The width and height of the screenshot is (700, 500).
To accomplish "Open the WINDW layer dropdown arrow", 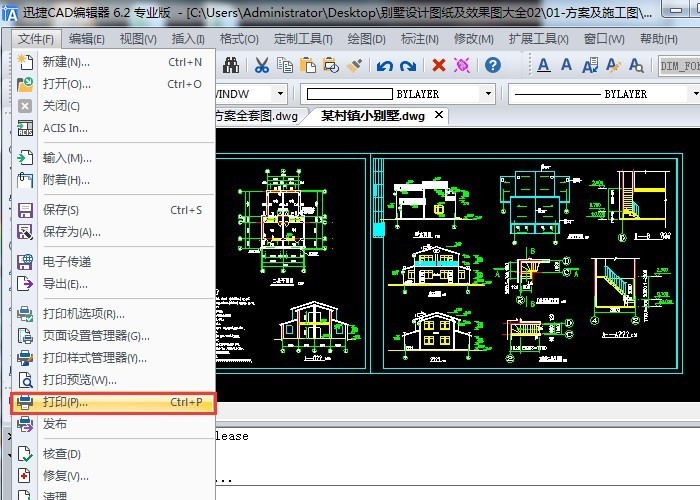I will tap(279, 94).
